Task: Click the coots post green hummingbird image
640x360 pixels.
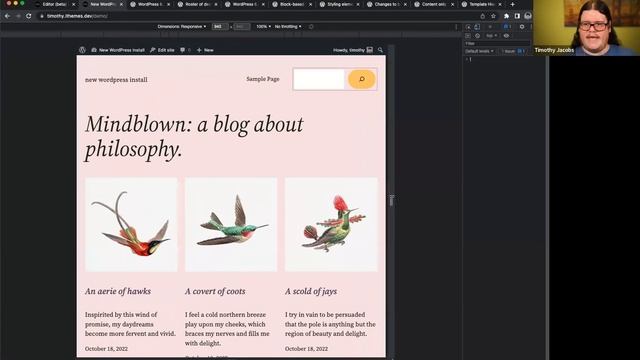Action: [x=231, y=224]
